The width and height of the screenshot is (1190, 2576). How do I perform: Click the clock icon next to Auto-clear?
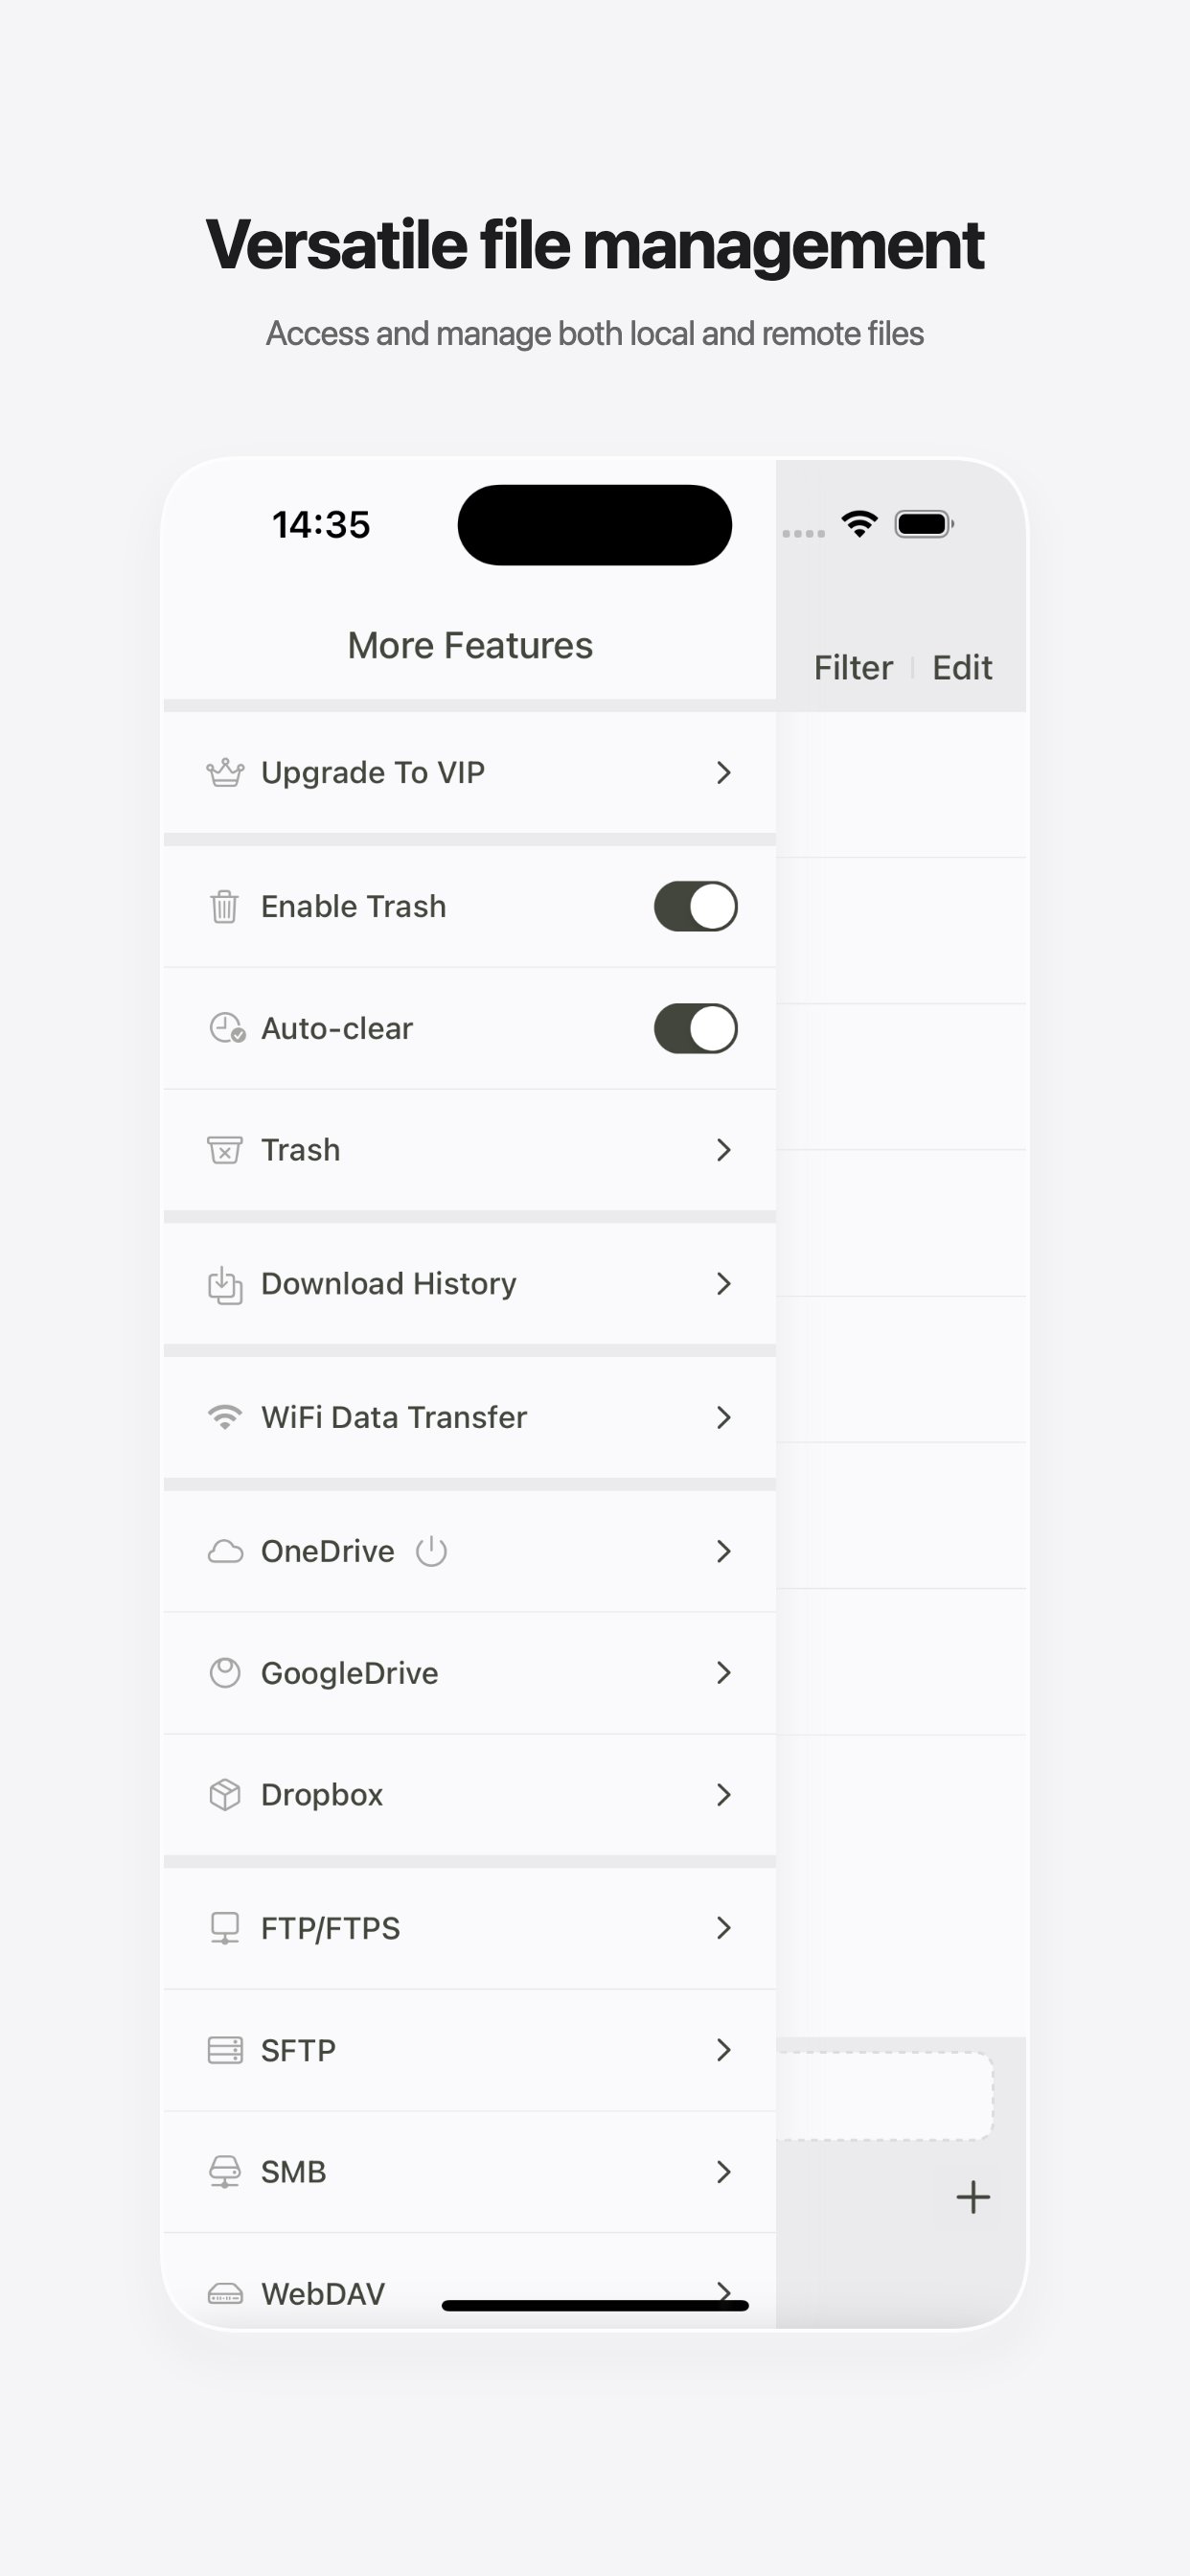tap(226, 1029)
